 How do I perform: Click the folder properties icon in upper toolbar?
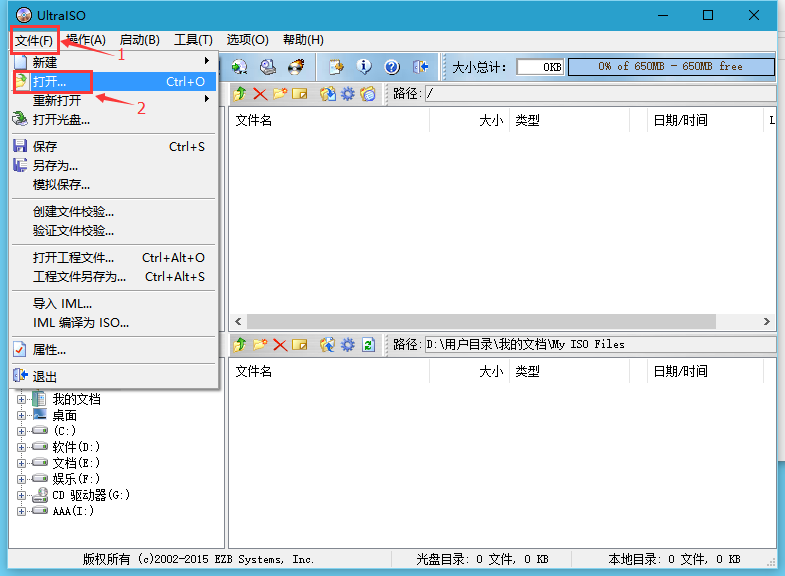click(x=368, y=94)
